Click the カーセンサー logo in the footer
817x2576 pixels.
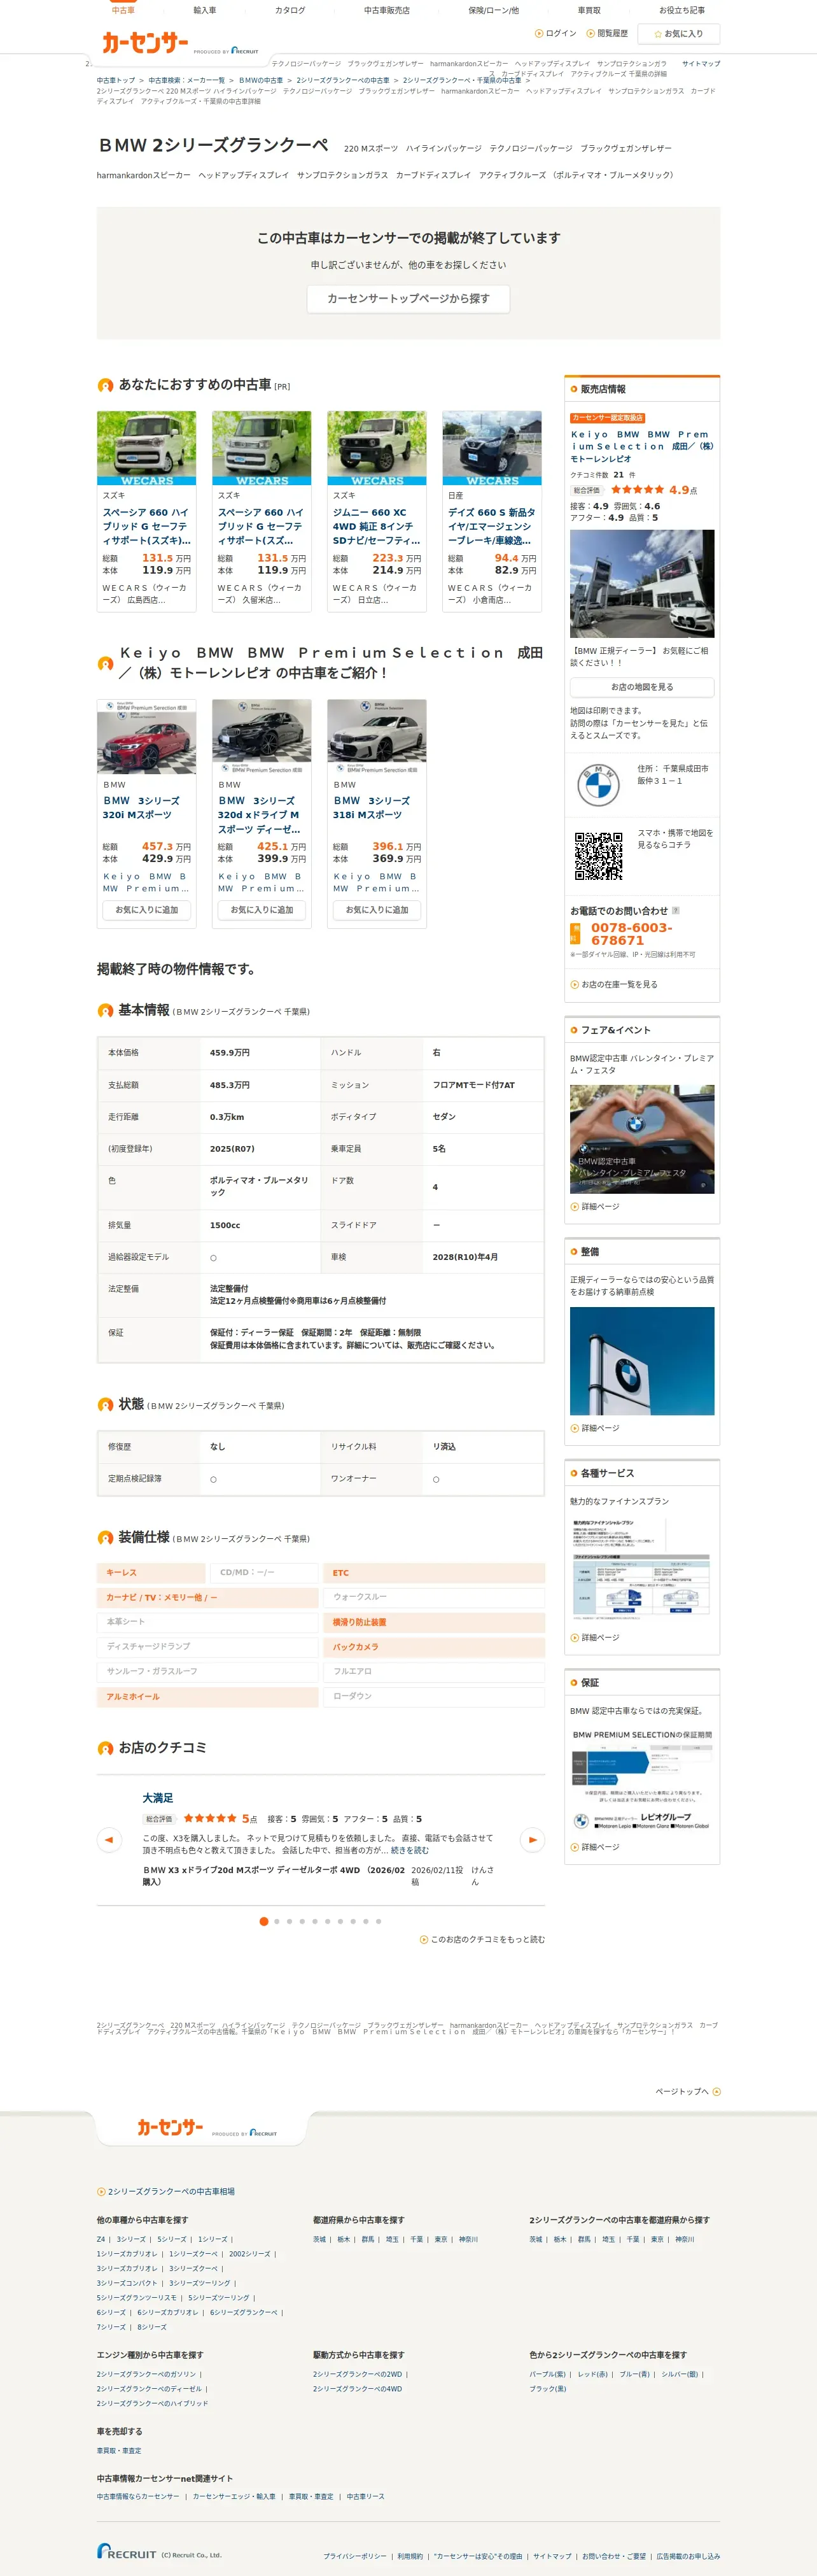[170, 2128]
